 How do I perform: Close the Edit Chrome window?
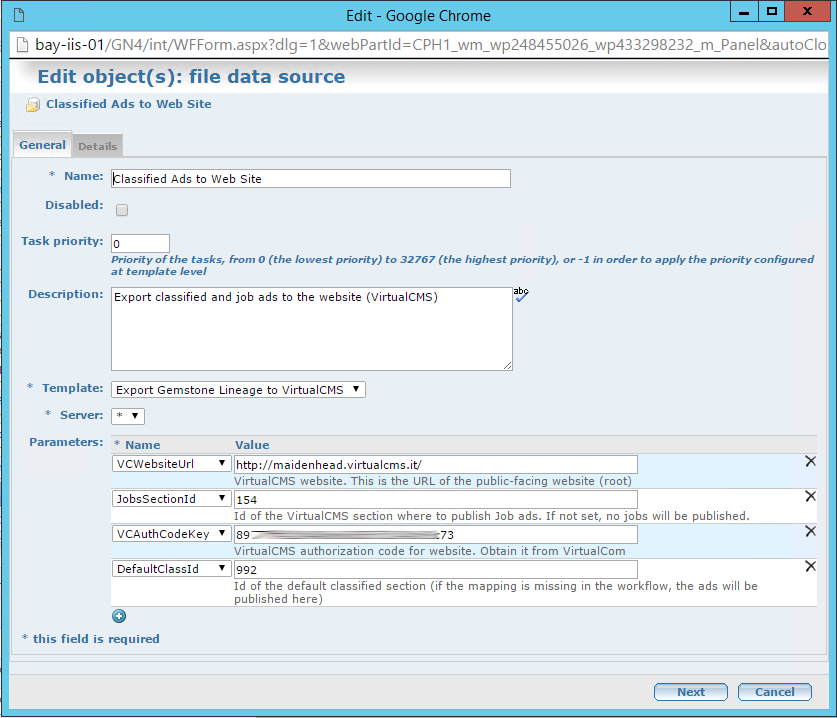(x=807, y=12)
